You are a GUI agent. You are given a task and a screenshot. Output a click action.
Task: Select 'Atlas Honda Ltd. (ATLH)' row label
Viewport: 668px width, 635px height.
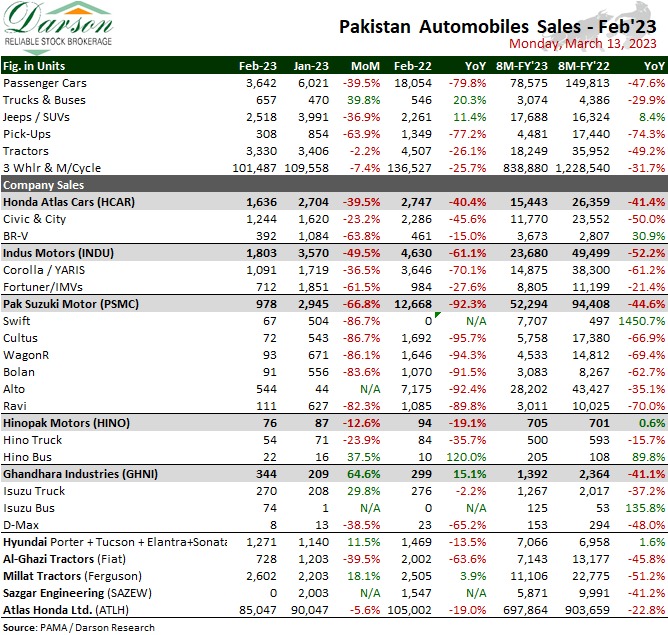[x=66, y=610]
